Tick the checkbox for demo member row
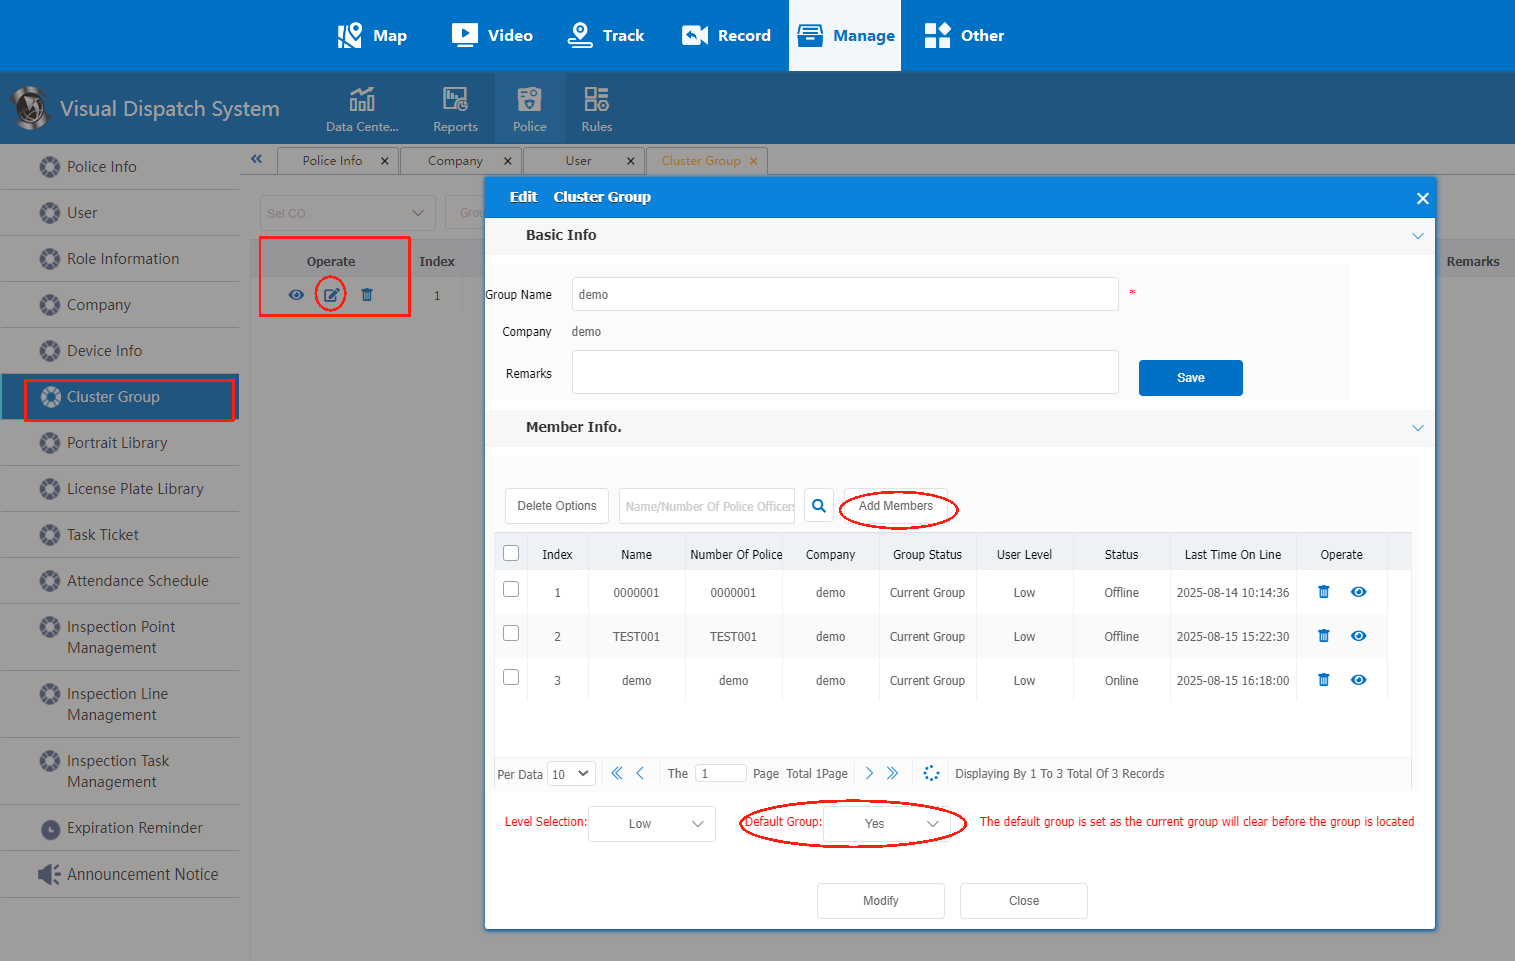1515x961 pixels. pyautogui.click(x=511, y=677)
